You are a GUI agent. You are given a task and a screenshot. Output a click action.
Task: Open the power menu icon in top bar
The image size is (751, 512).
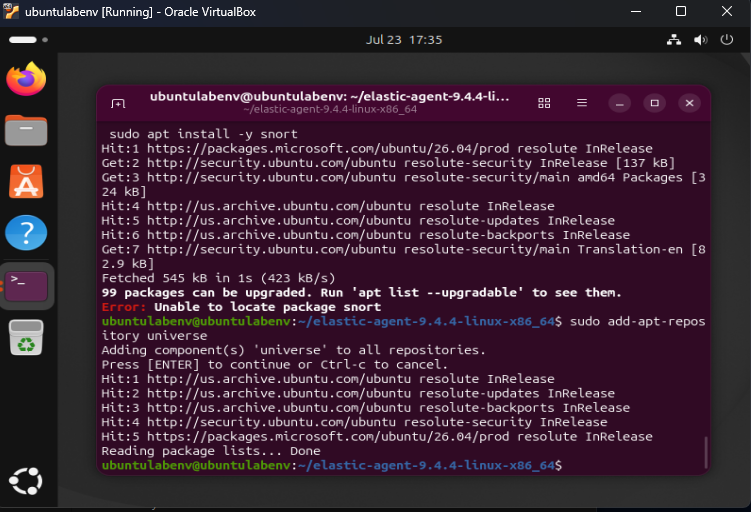click(x=727, y=40)
